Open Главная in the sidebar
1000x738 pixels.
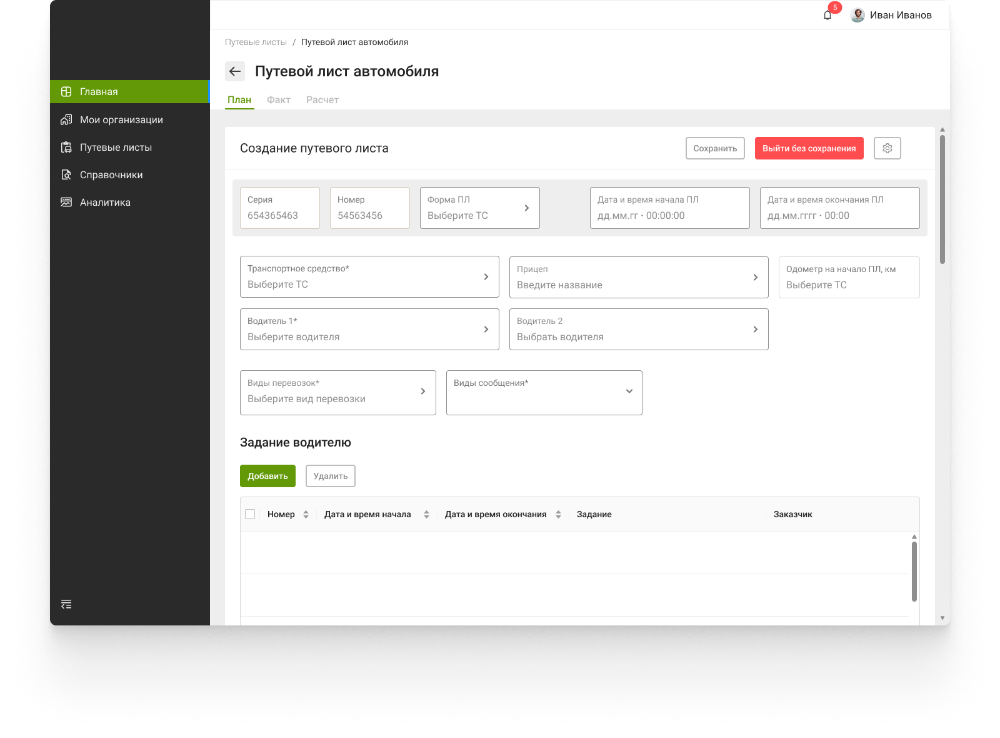coord(129,92)
